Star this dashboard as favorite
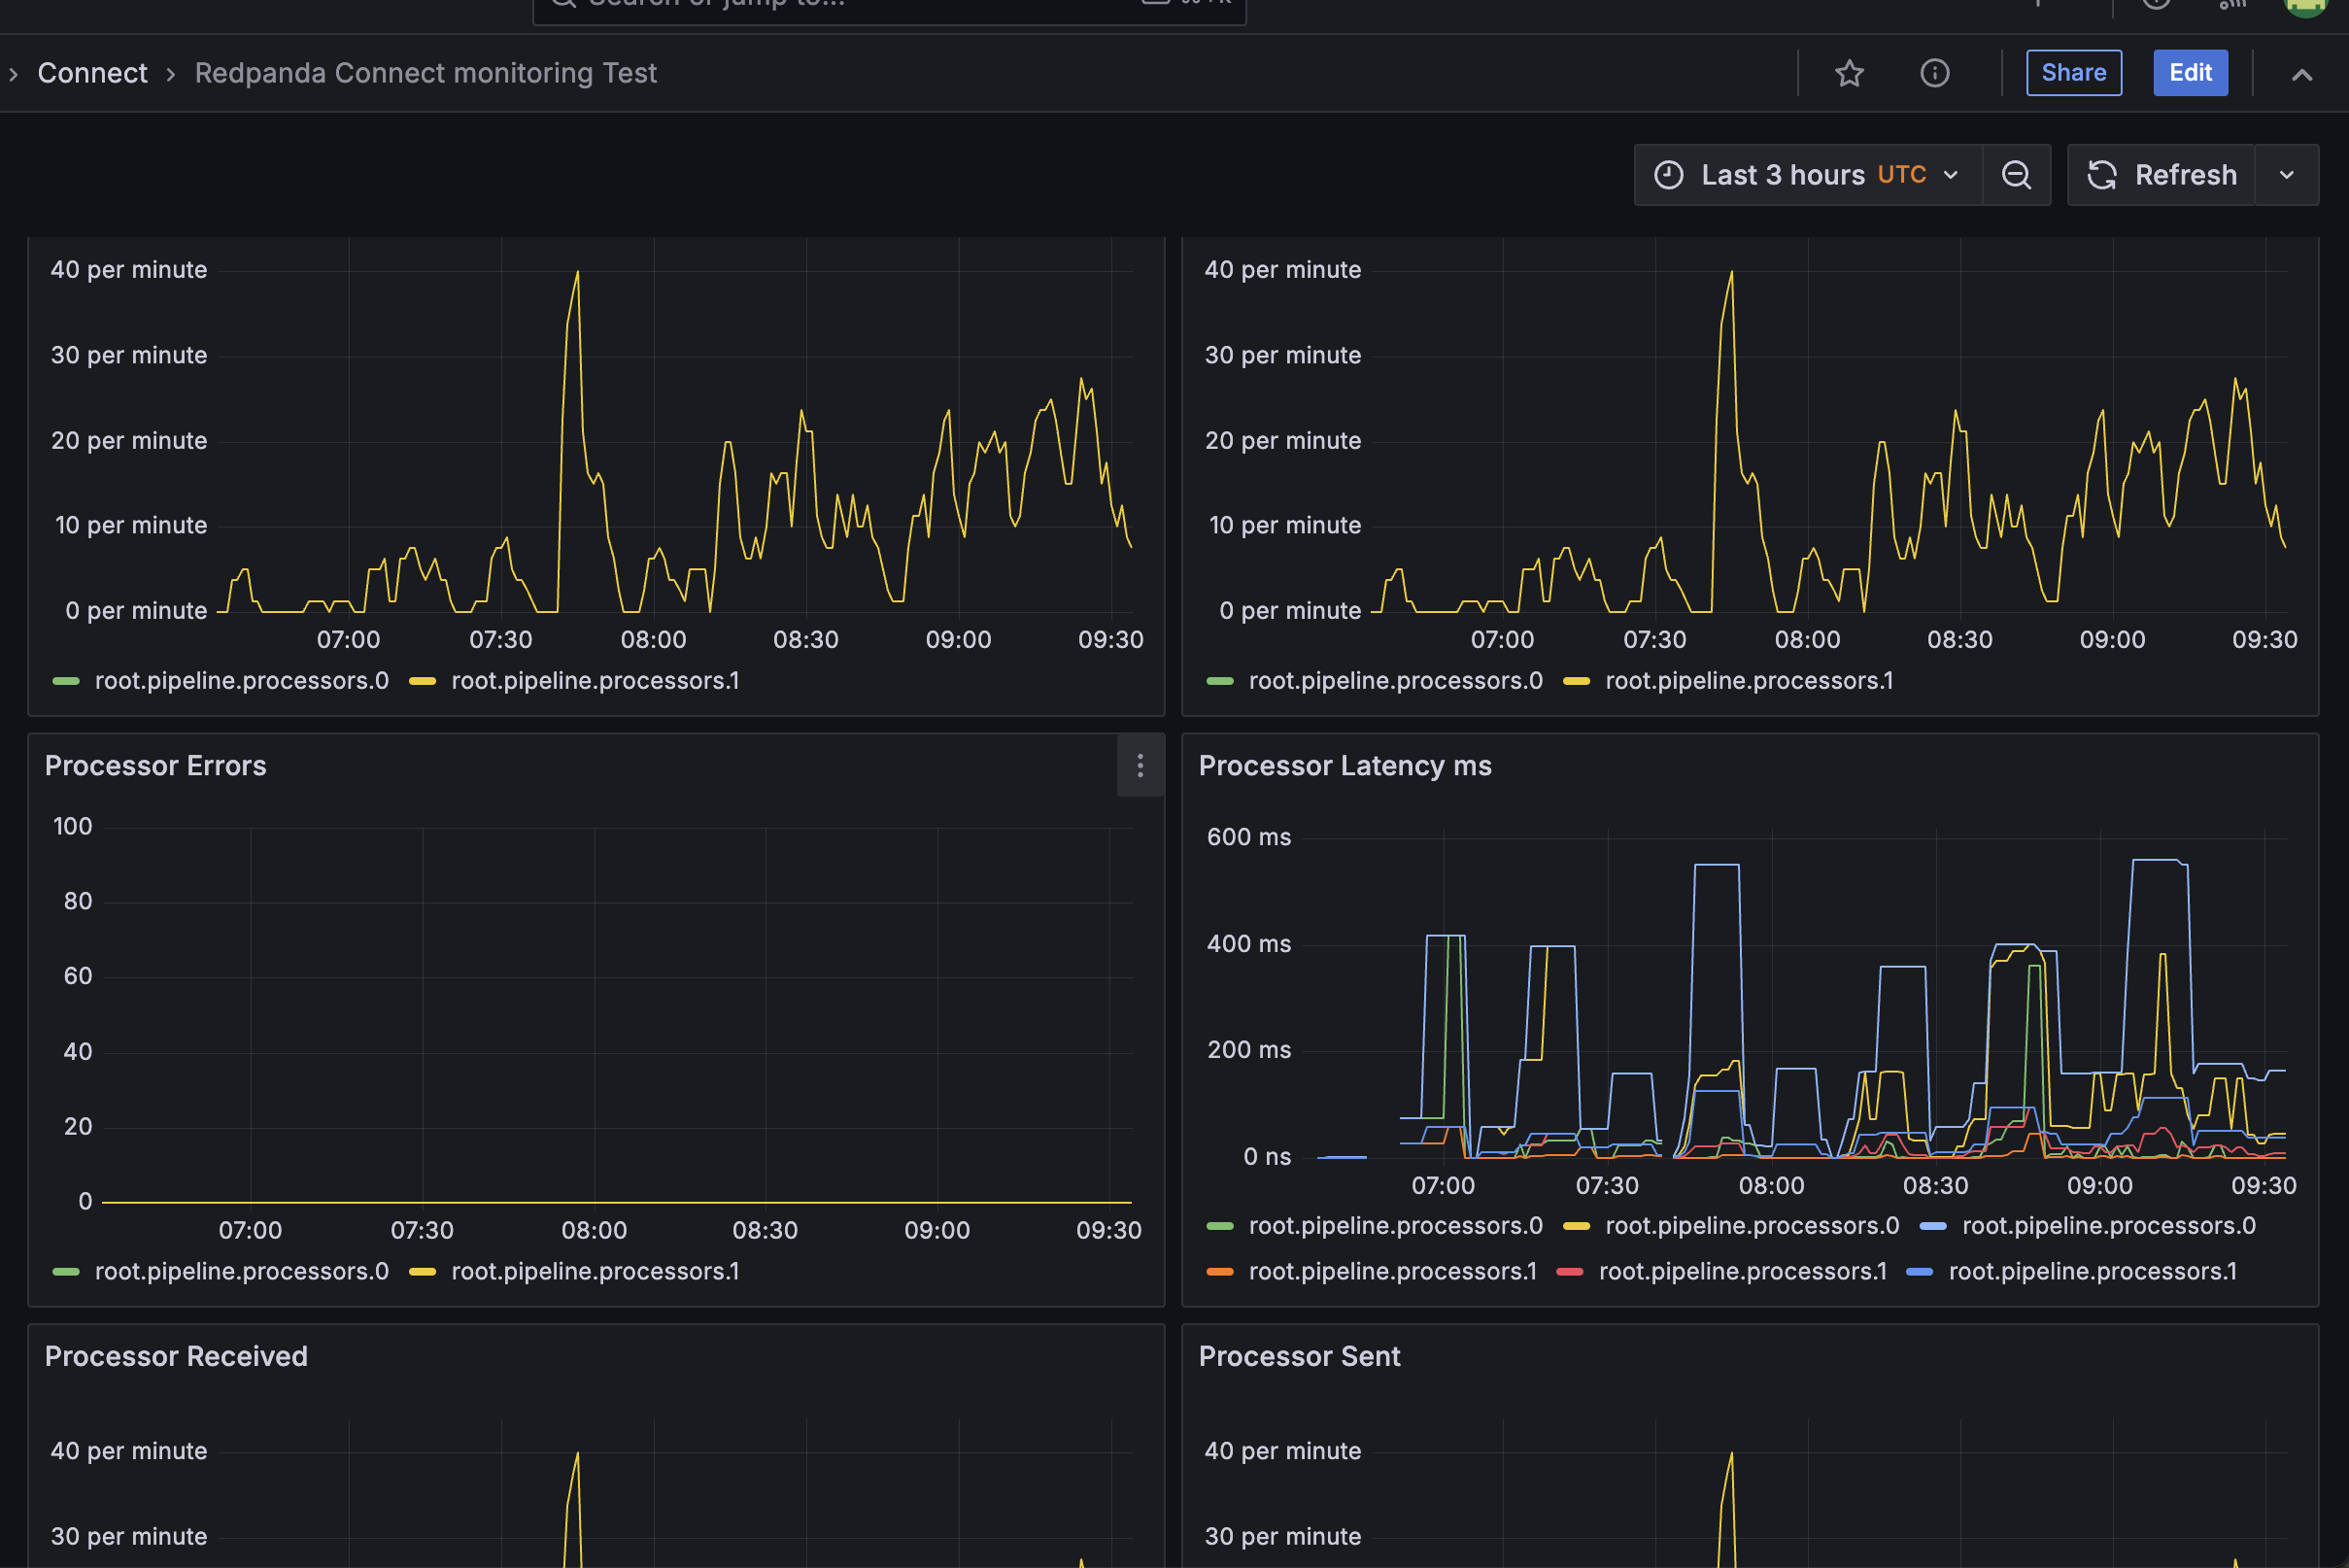The height and width of the screenshot is (1568, 2349). point(1849,73)
